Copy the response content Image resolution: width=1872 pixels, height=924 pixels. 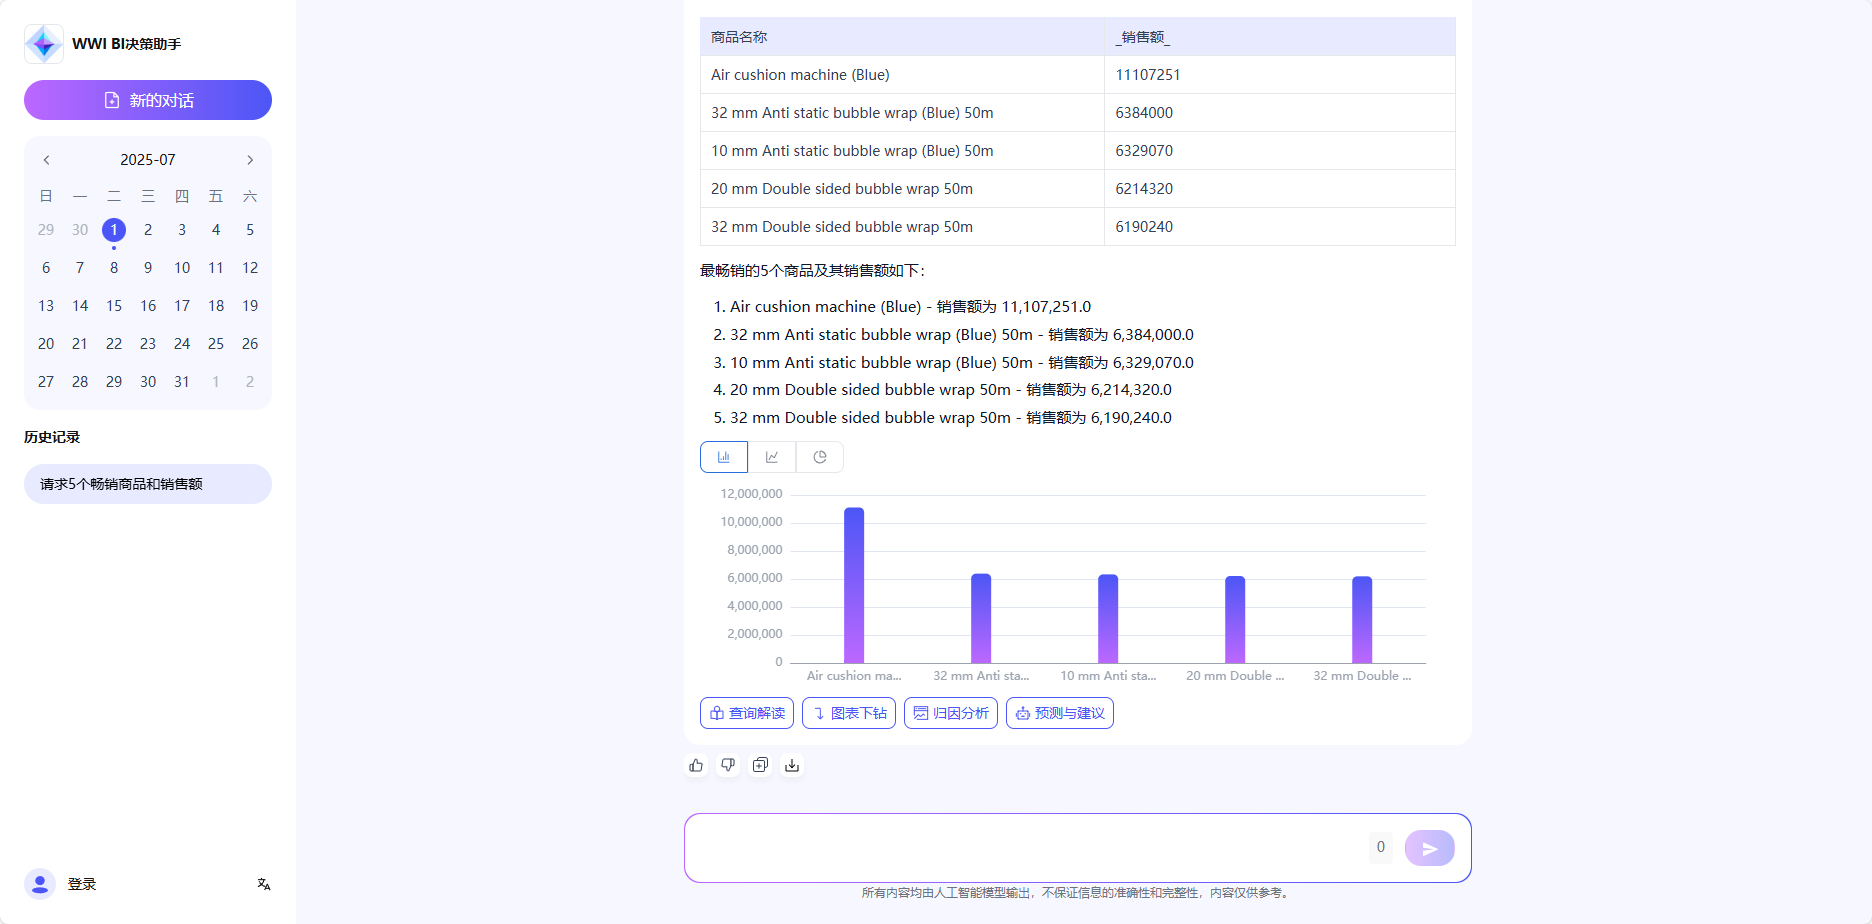[760, 765]
